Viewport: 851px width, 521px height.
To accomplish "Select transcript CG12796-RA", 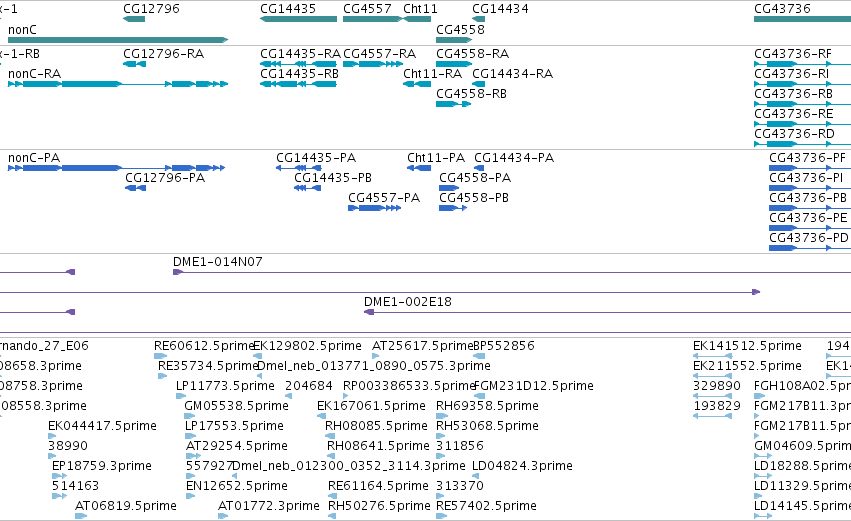I will pos(135,64).
